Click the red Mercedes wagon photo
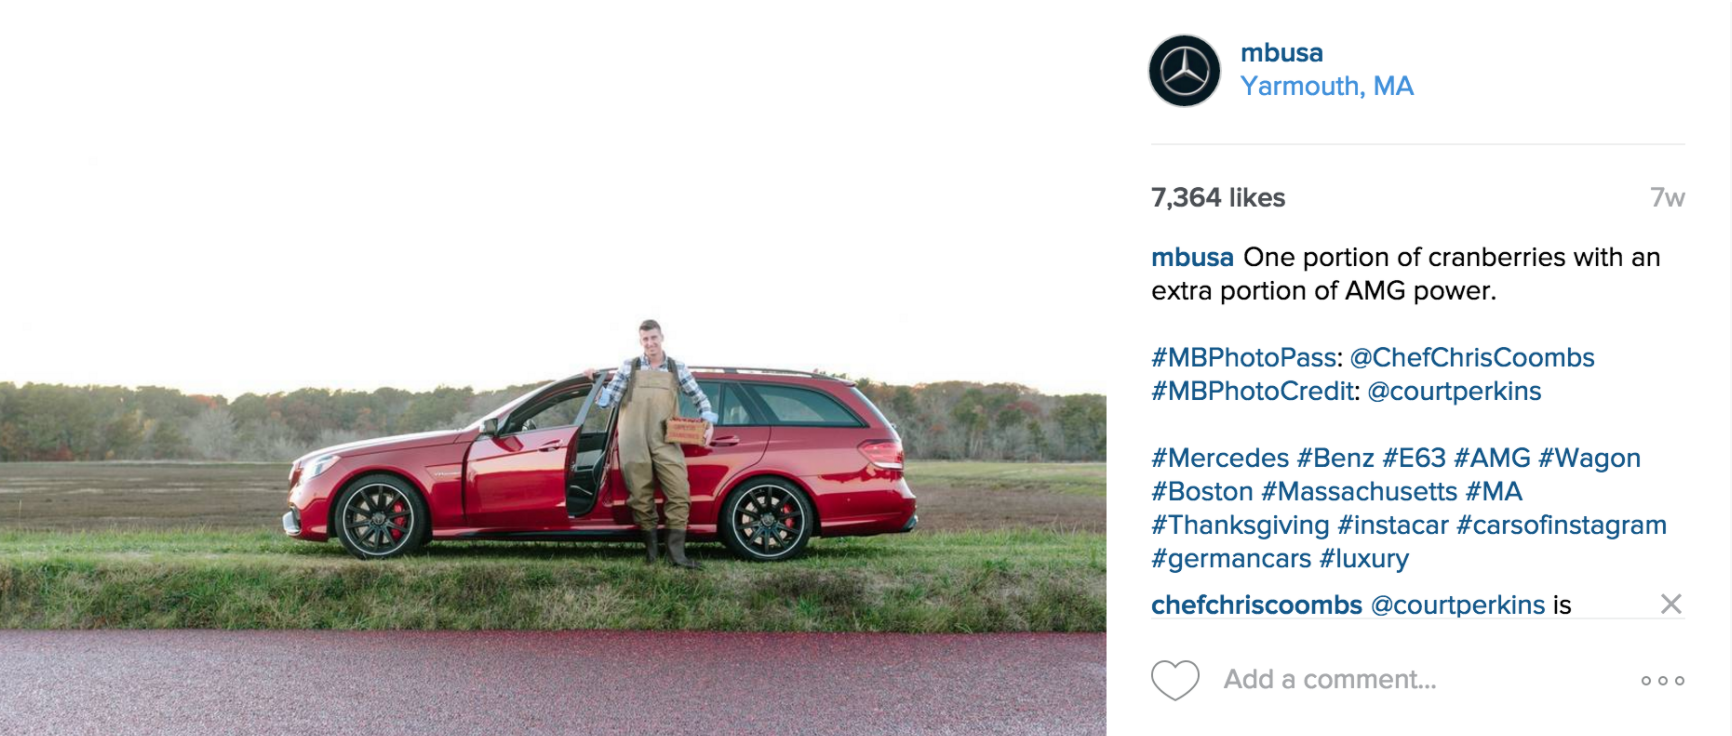This screenshot has height=736, width=1732. pyautogui.click(x=553, y=368)
